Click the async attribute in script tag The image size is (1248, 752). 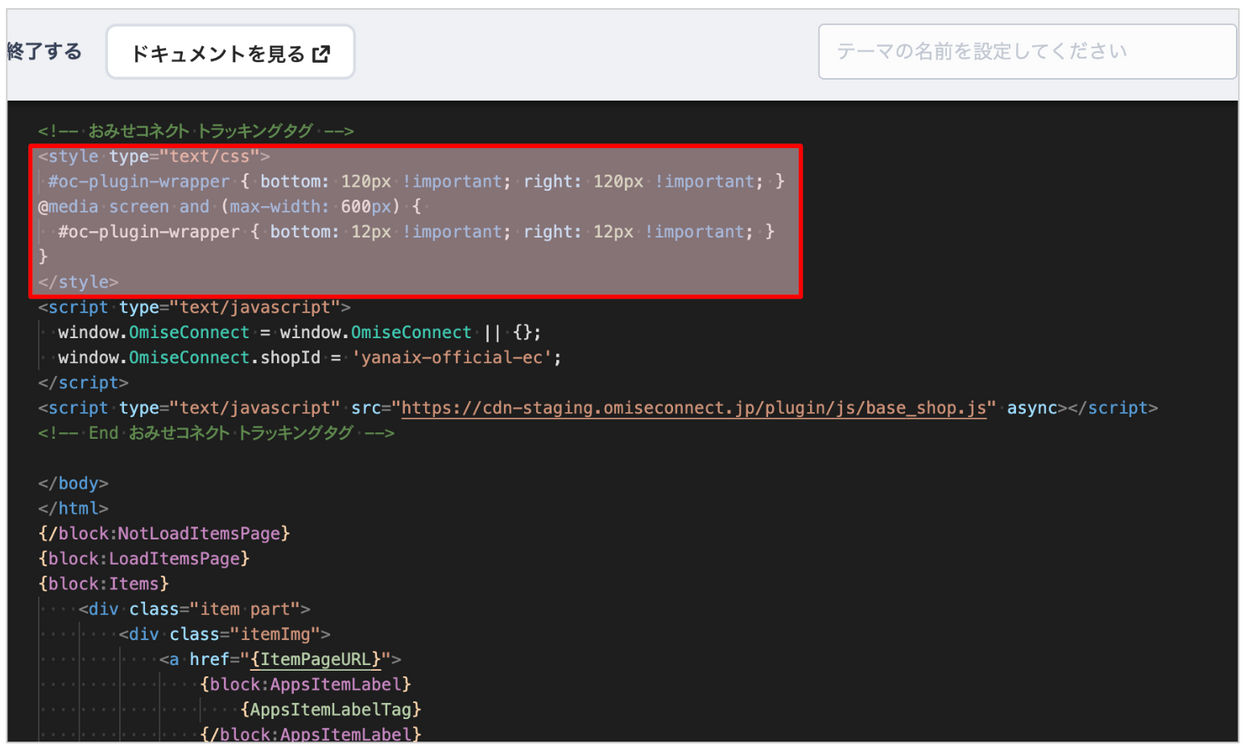pyautogui.click(x=1032, y=408)
